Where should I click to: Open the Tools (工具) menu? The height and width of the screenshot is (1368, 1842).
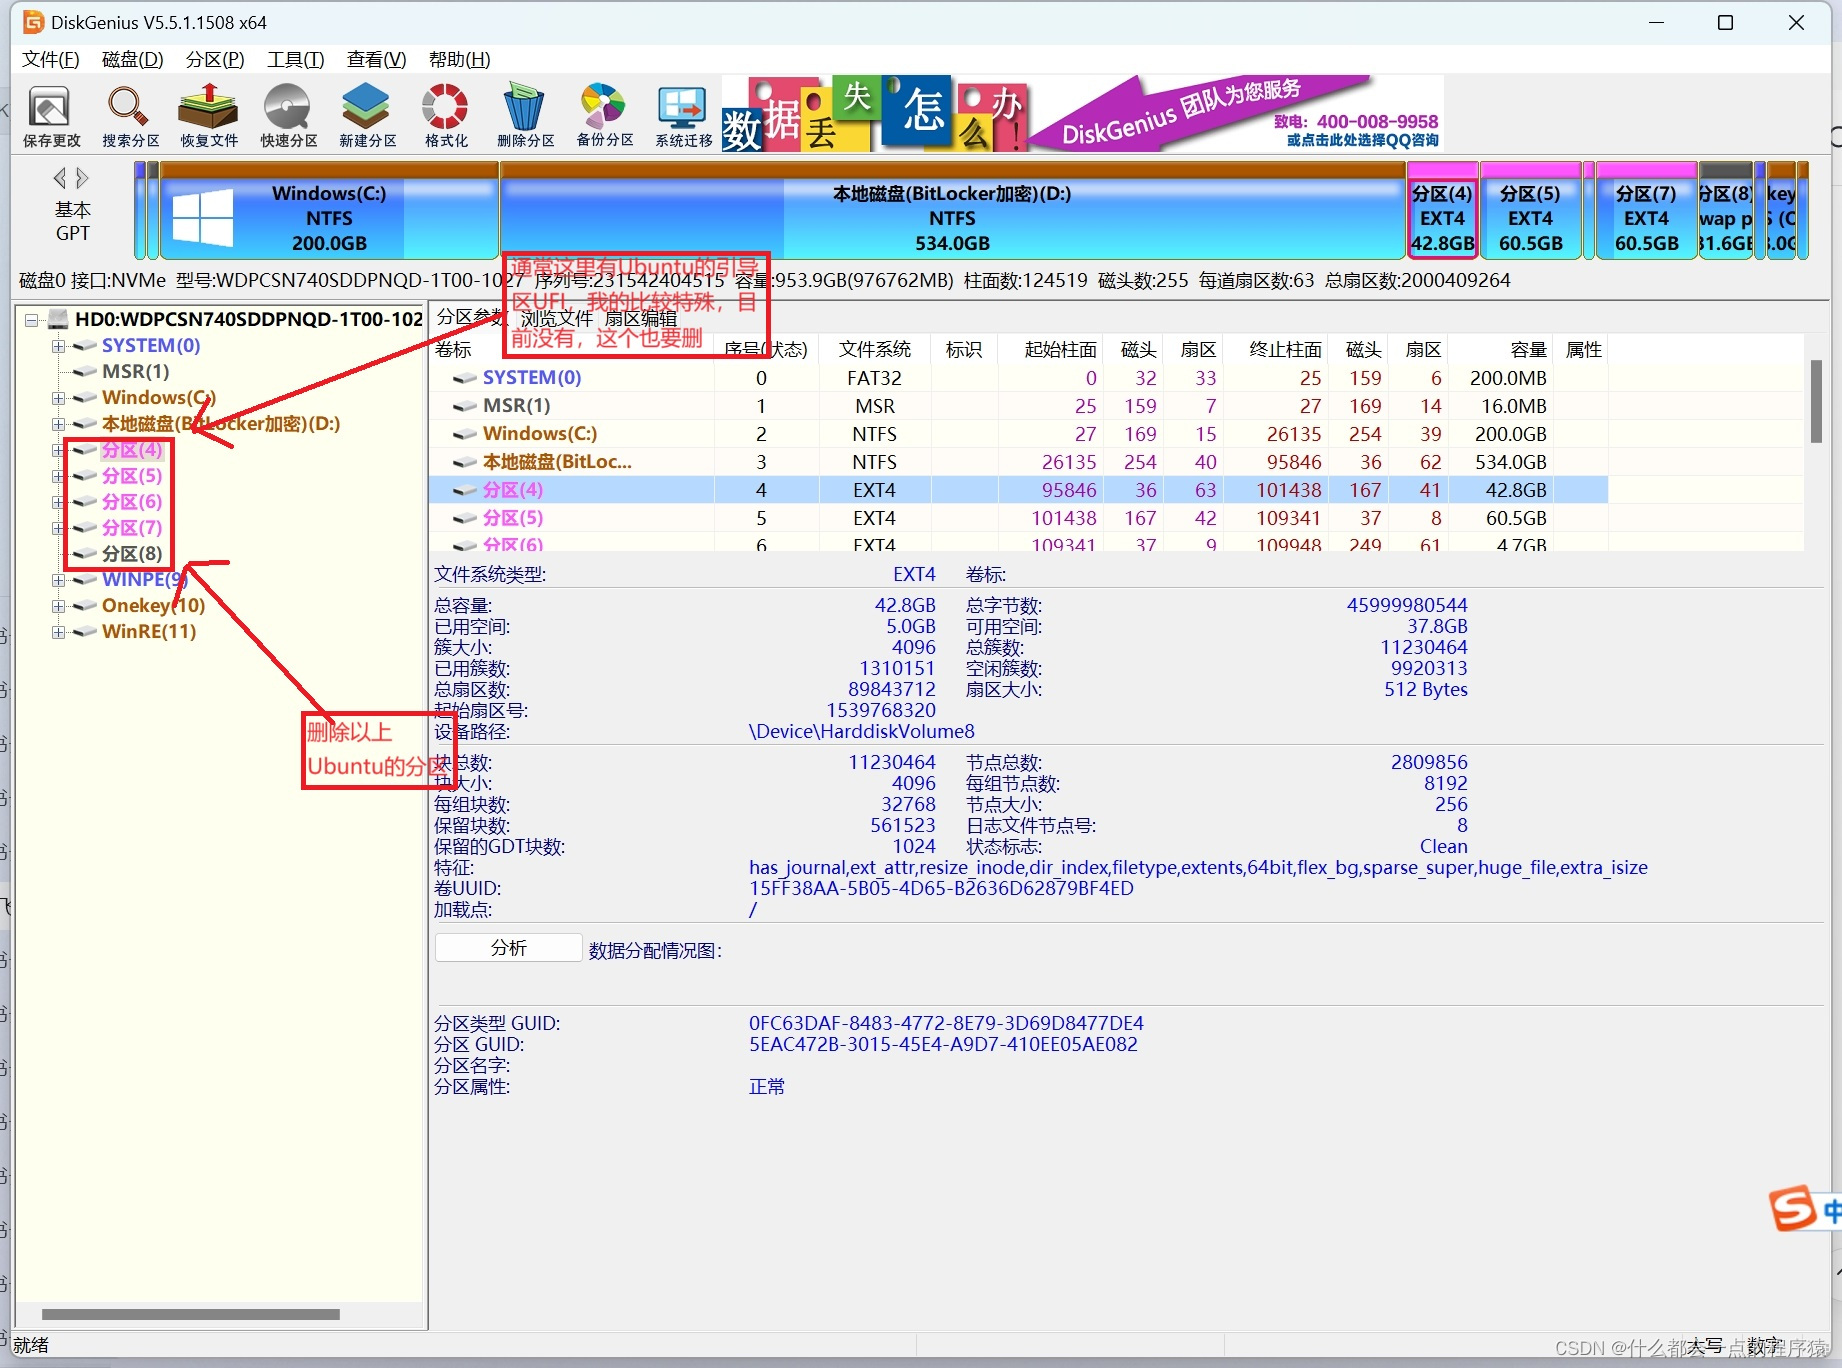296,60
